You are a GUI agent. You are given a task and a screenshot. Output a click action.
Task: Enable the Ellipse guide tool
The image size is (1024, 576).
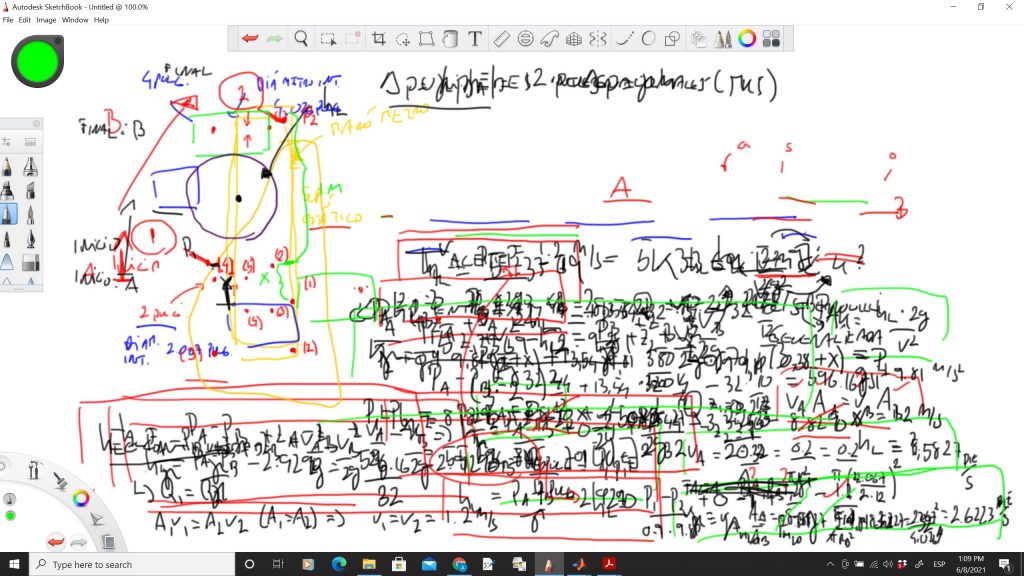click(525, 39)
